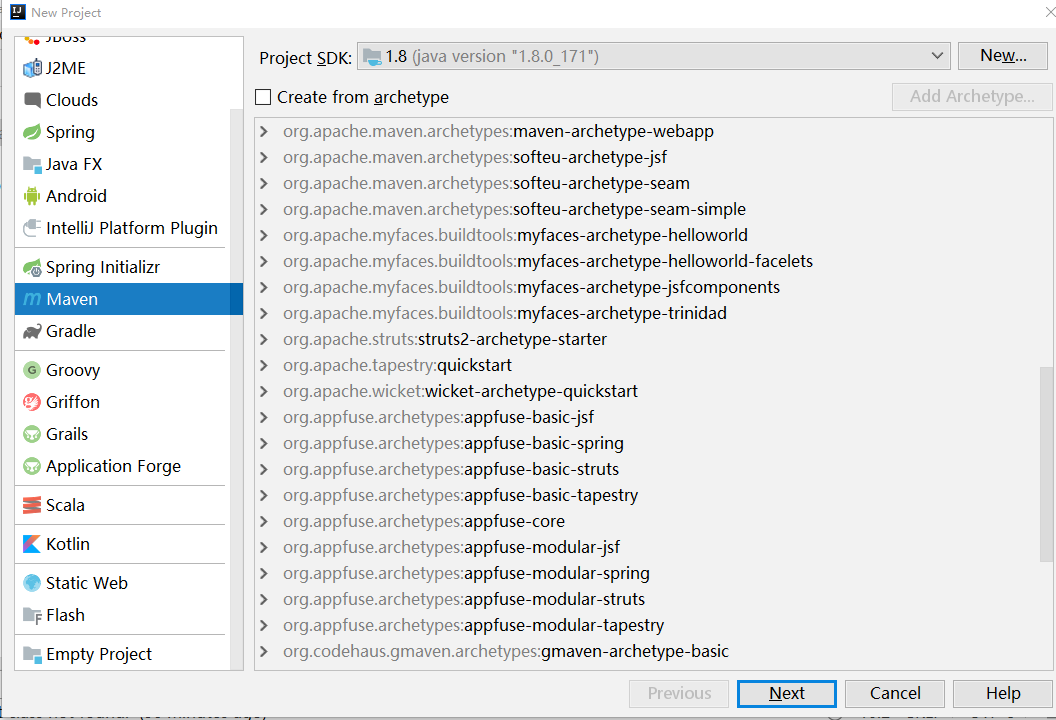Select Kotlin project type label

pos(67,544)
